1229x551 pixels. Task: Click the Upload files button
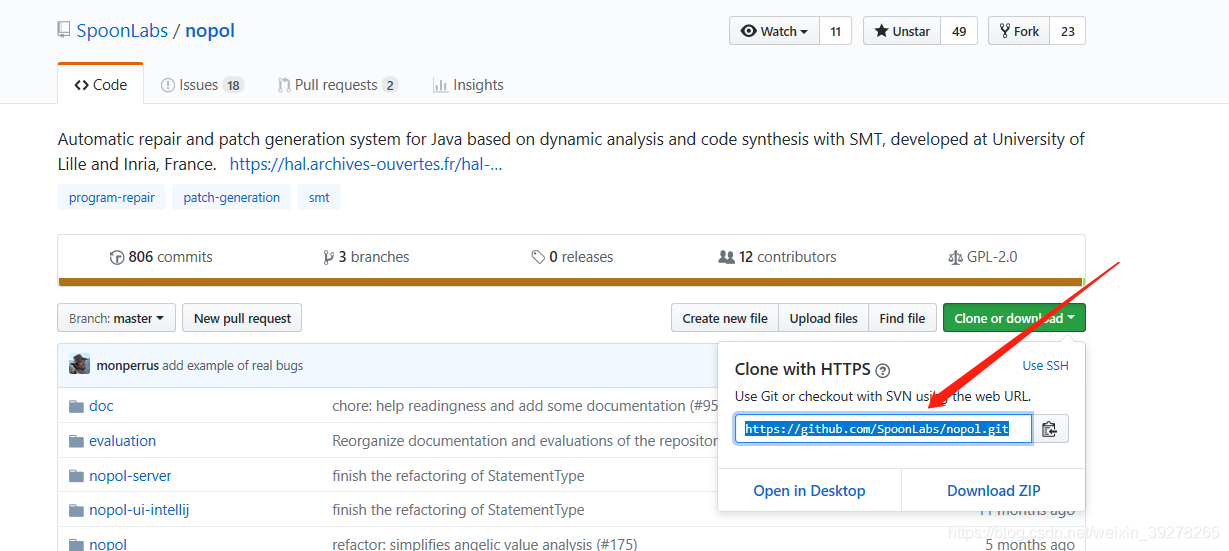pyautogui.click(x=824, y=318)
